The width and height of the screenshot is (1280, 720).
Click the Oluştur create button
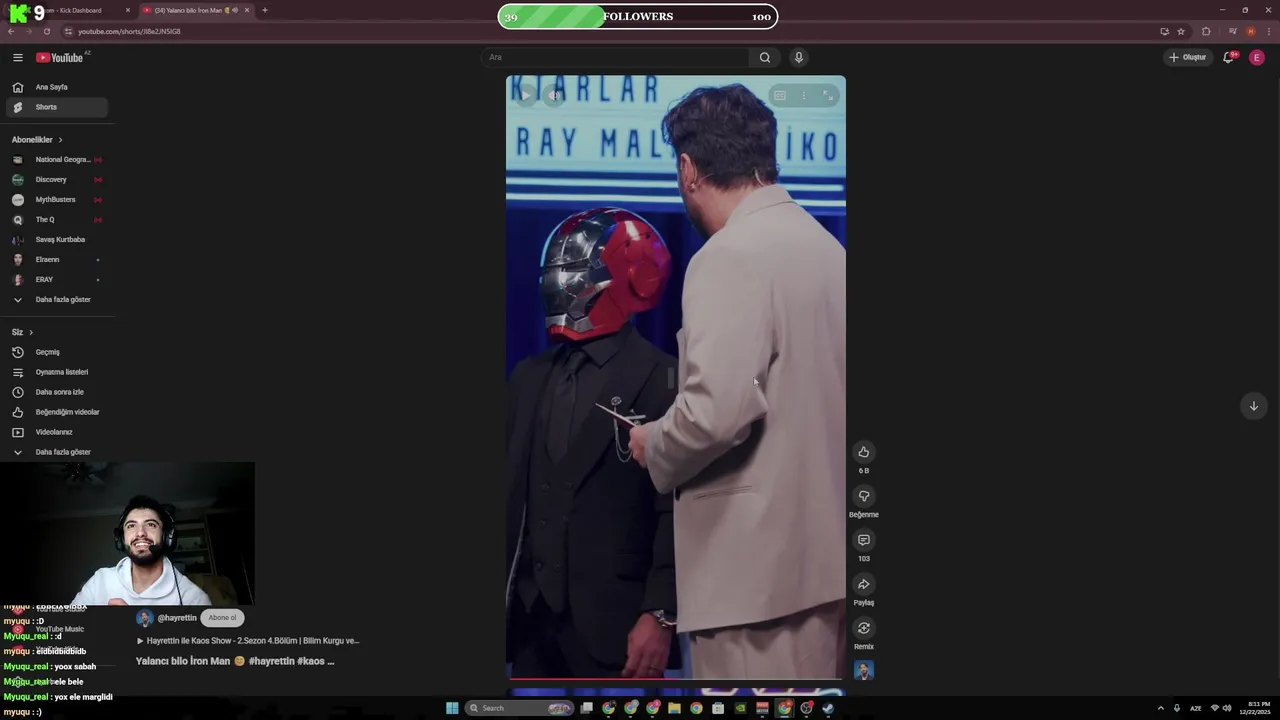tap(1188, 57)
